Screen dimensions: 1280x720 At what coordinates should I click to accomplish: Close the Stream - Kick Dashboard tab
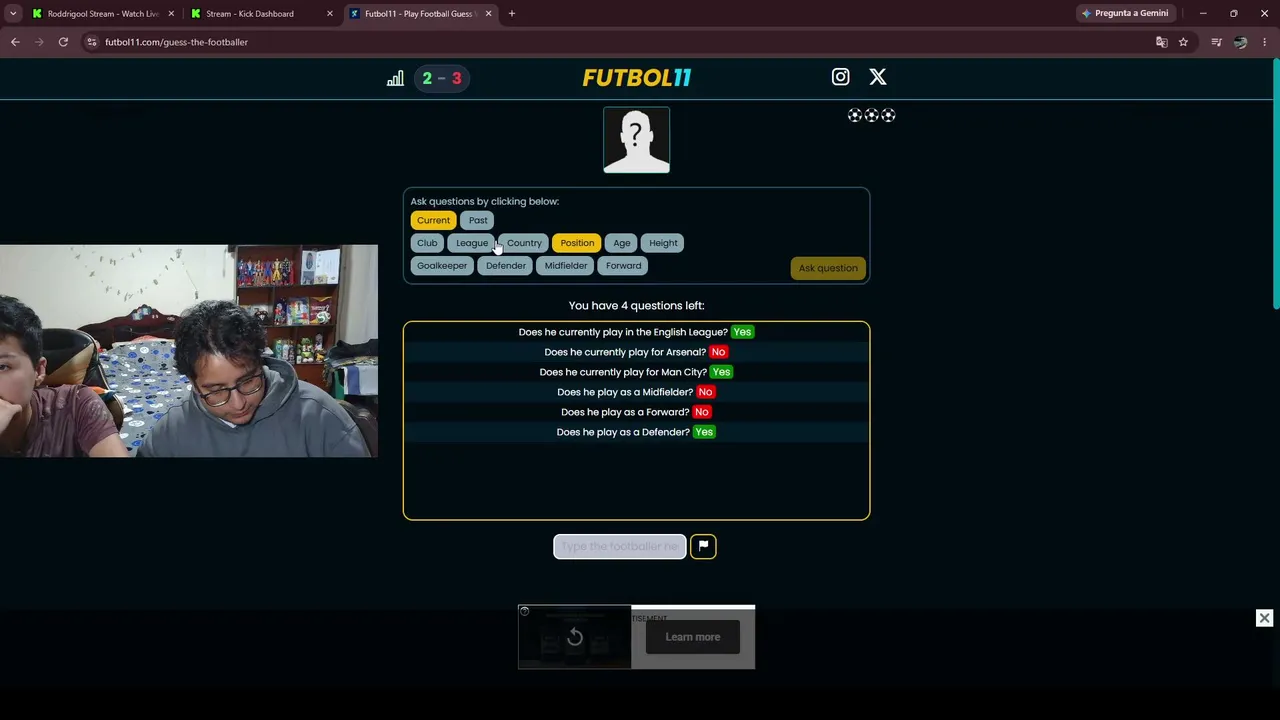[329, 14]
